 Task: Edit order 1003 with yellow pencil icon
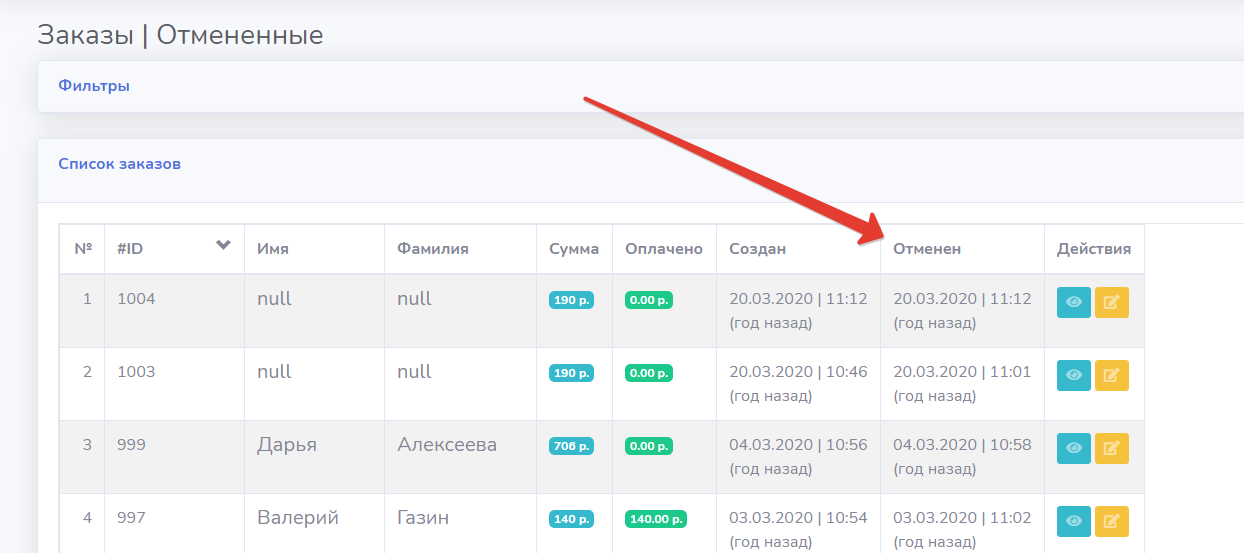1111,375
